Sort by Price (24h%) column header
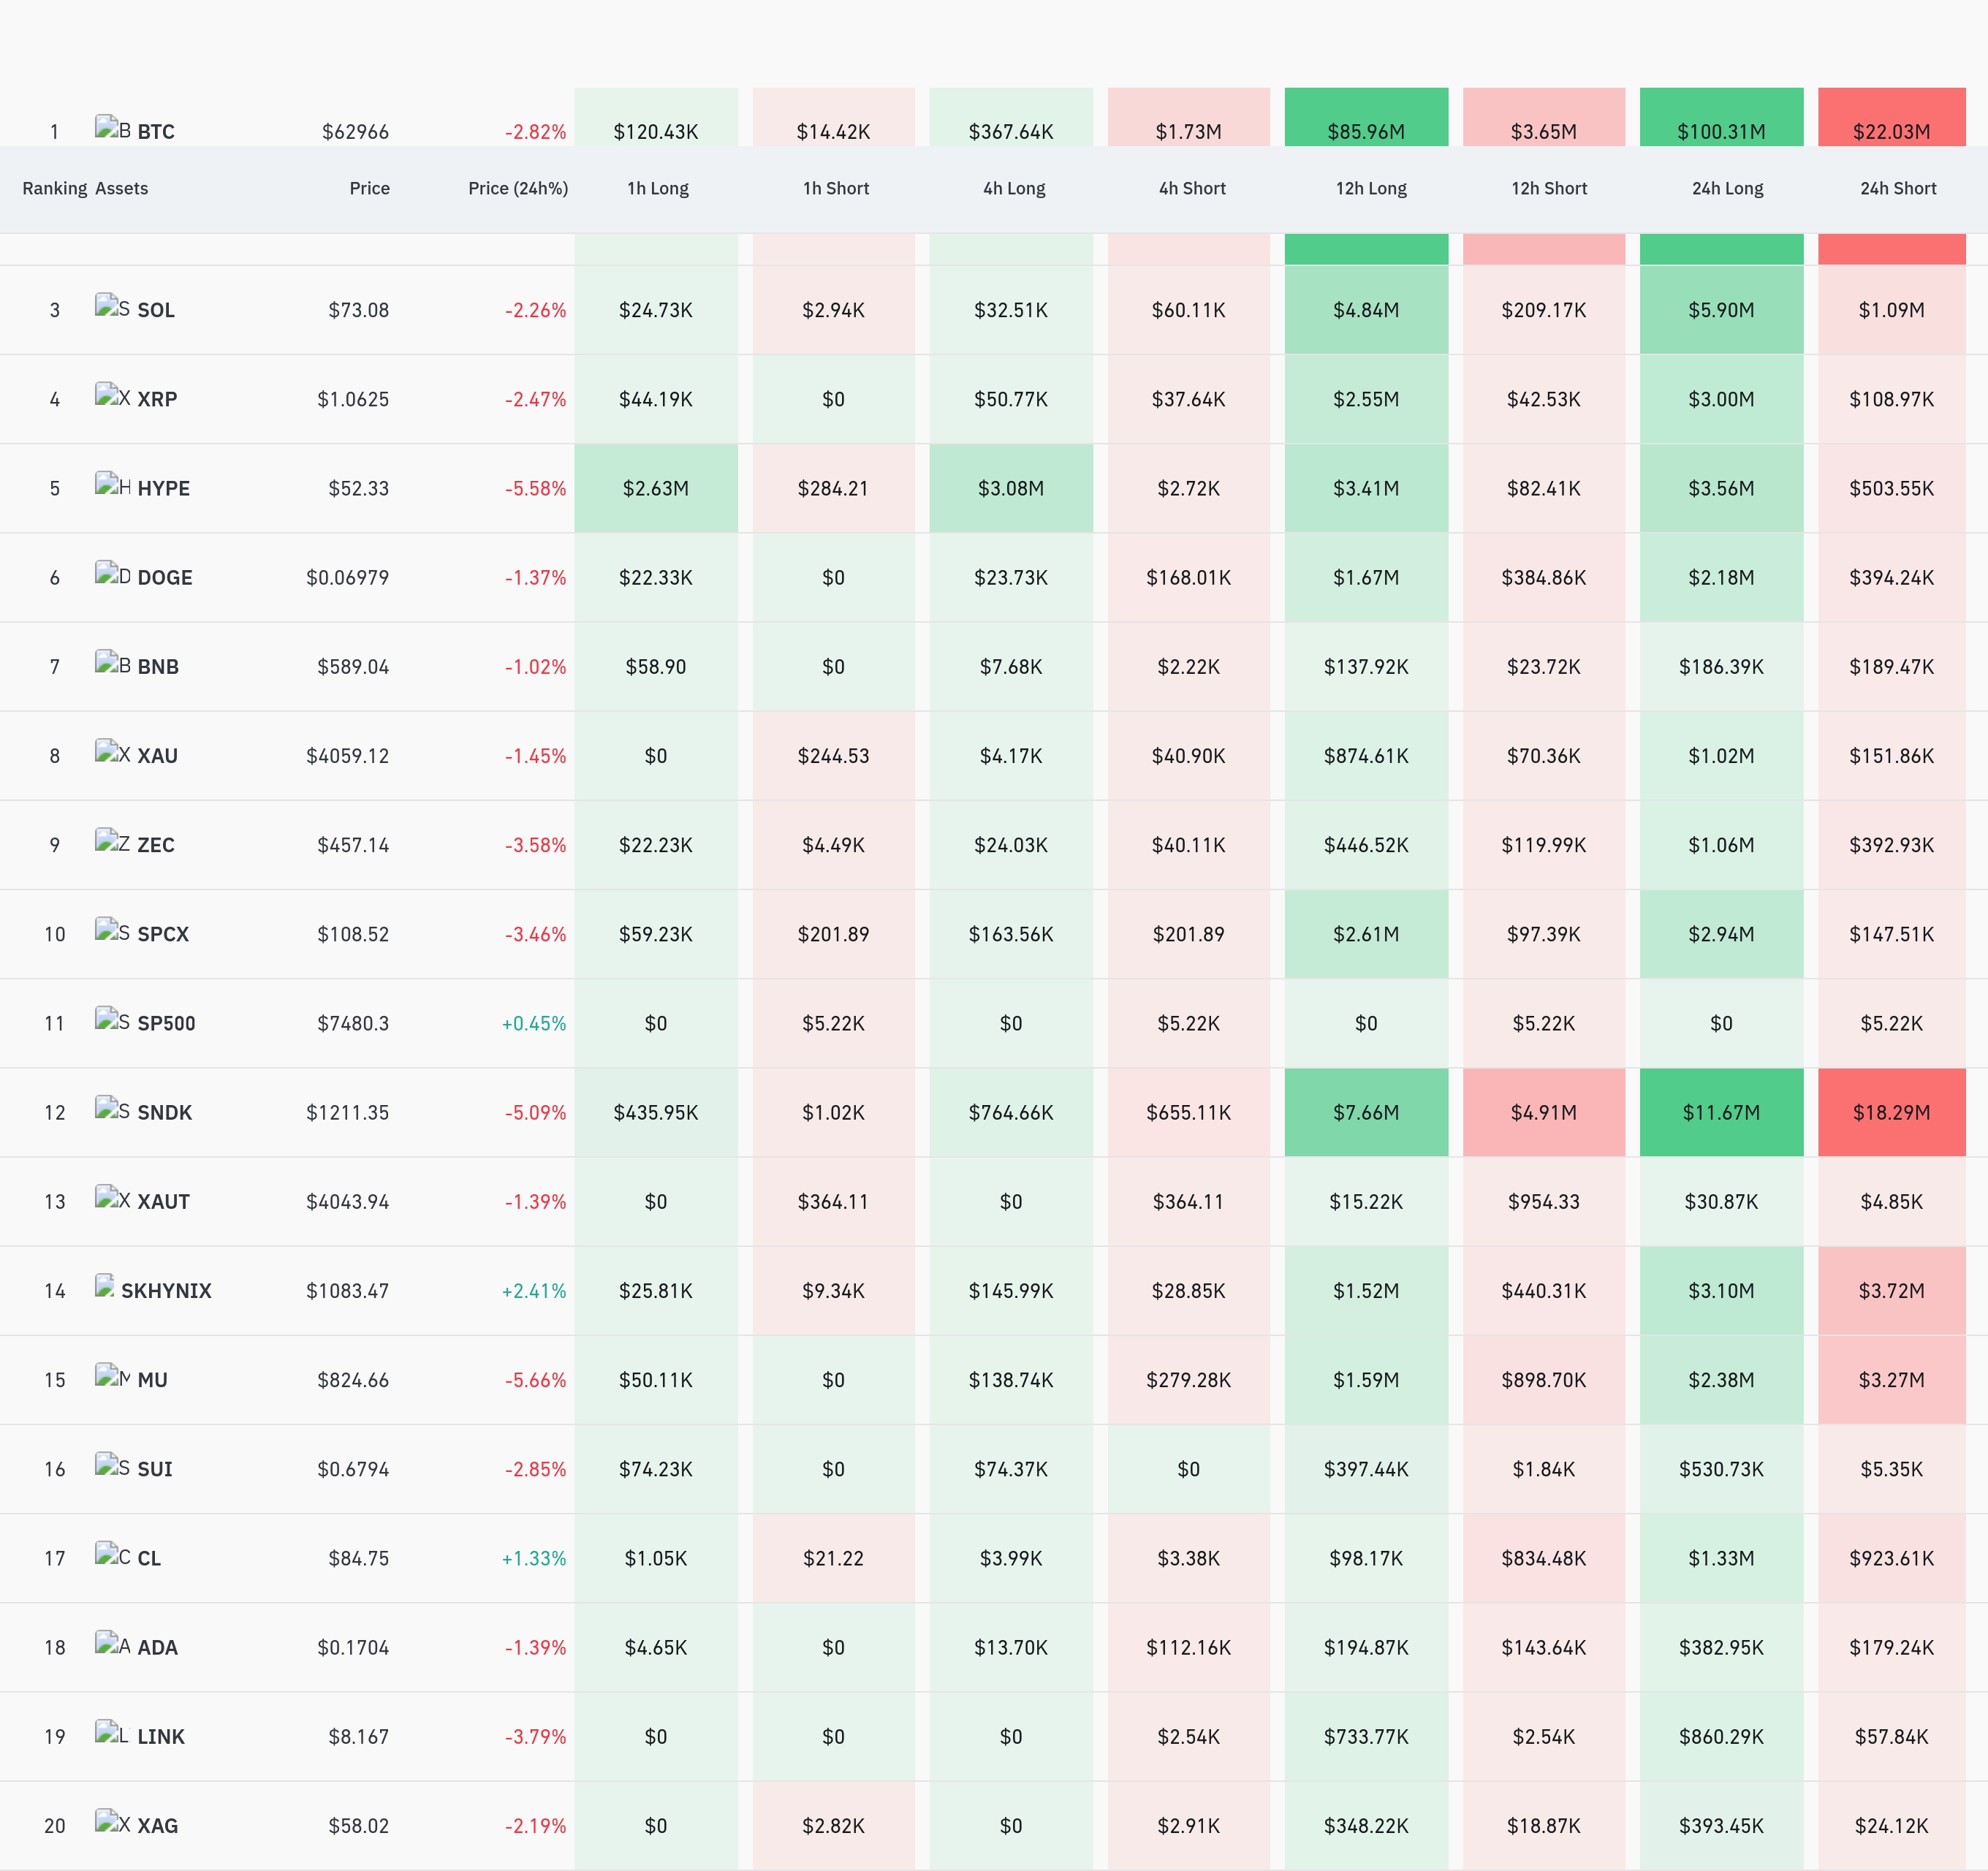The width and height of the screenshot is (1988, 1871). [x=518, y=188]
